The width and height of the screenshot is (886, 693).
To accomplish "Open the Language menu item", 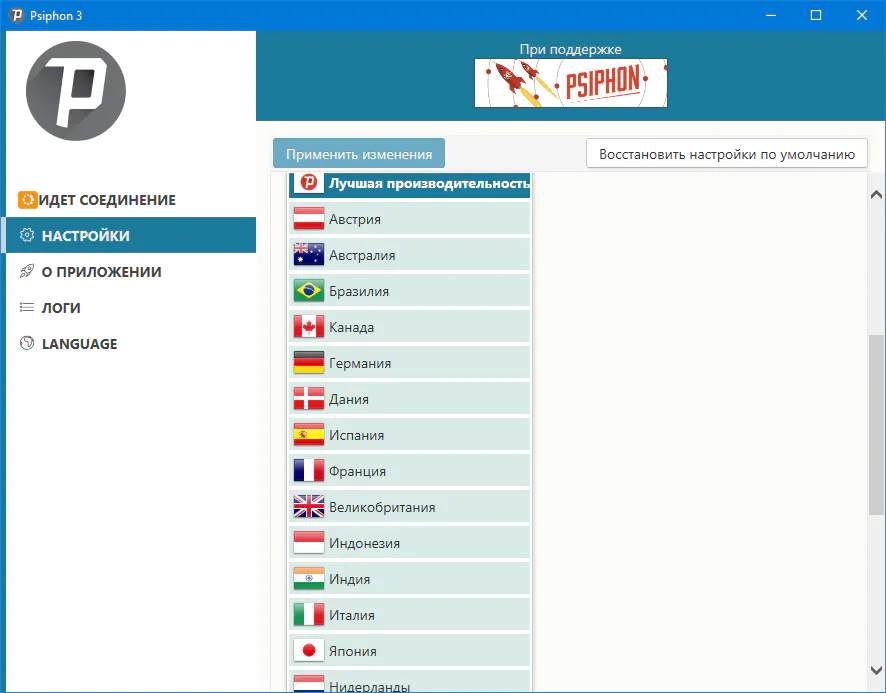I will pyautogui.click(x=79, y=344).
